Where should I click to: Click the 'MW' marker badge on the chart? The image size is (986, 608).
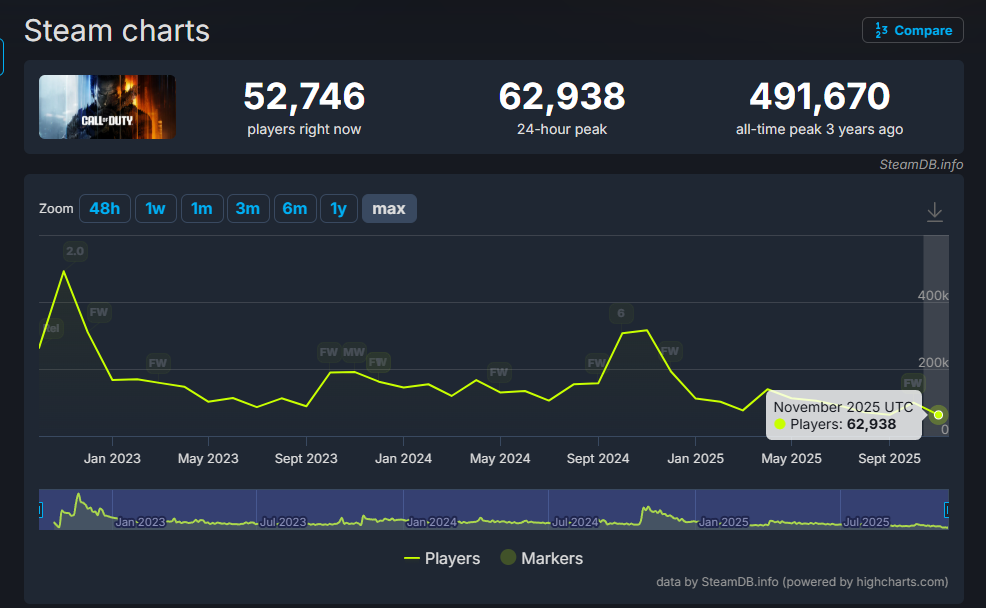(354, 352)
